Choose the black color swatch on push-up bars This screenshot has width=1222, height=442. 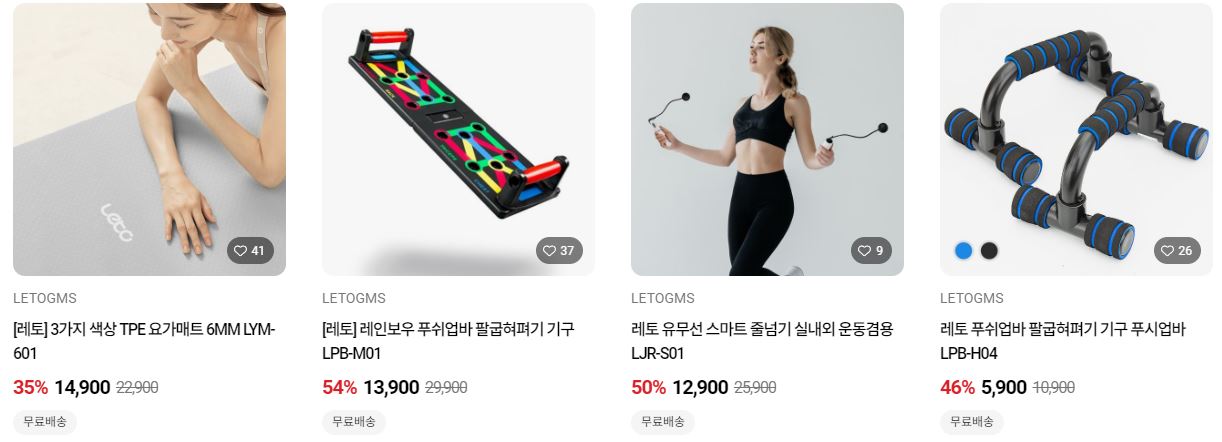(x=989, y=251)
